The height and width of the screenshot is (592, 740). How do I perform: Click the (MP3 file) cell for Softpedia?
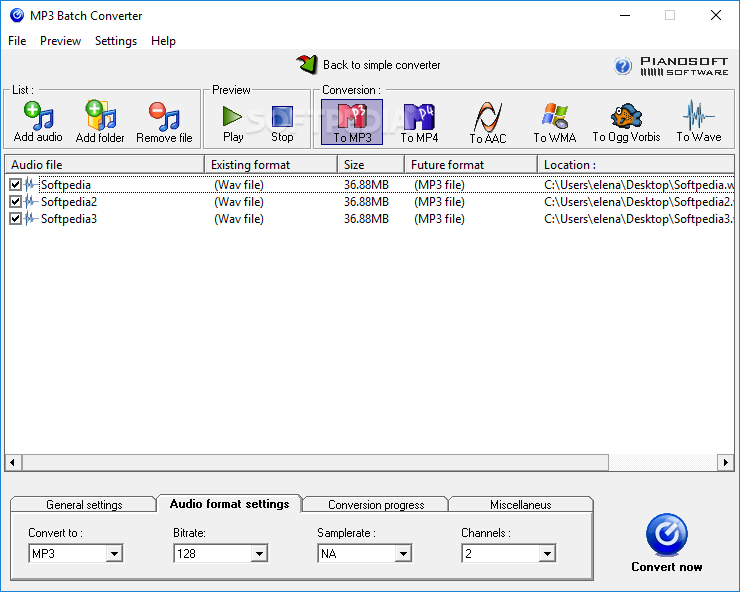[439, 185]
